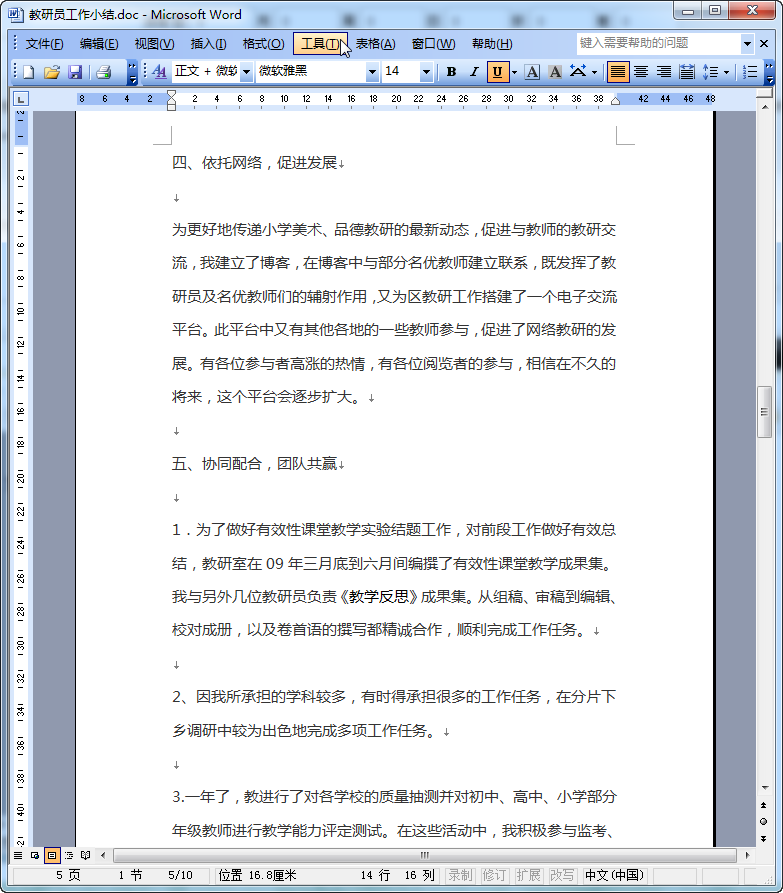Open the Styles and Formatting pane icon
Image resolution: width=783 pixels, height=893 pixels.
point(159,72)
